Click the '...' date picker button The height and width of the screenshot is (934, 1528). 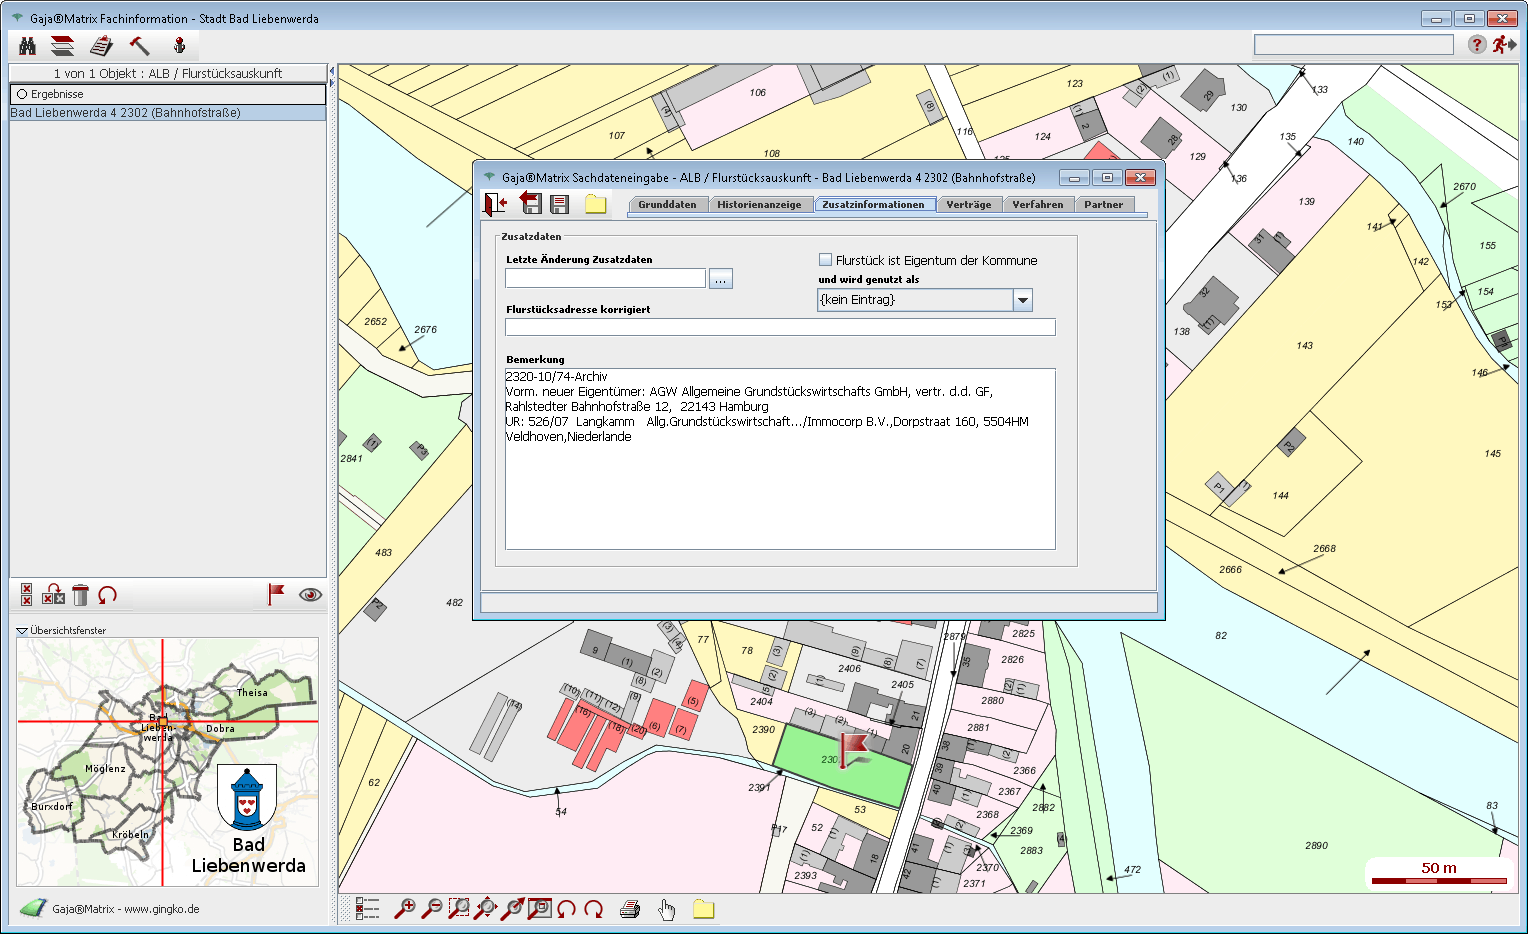[720, 279]
